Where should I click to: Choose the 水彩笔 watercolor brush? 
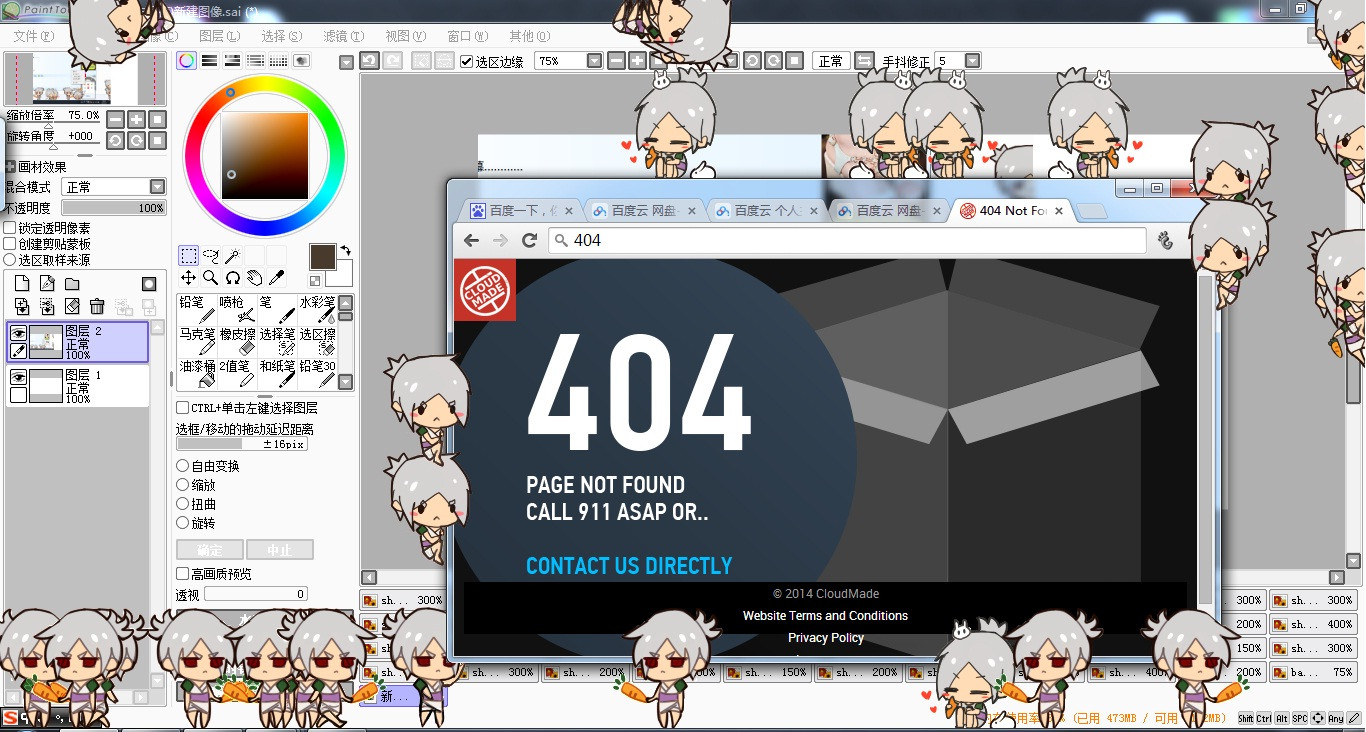tap(317, 309)
